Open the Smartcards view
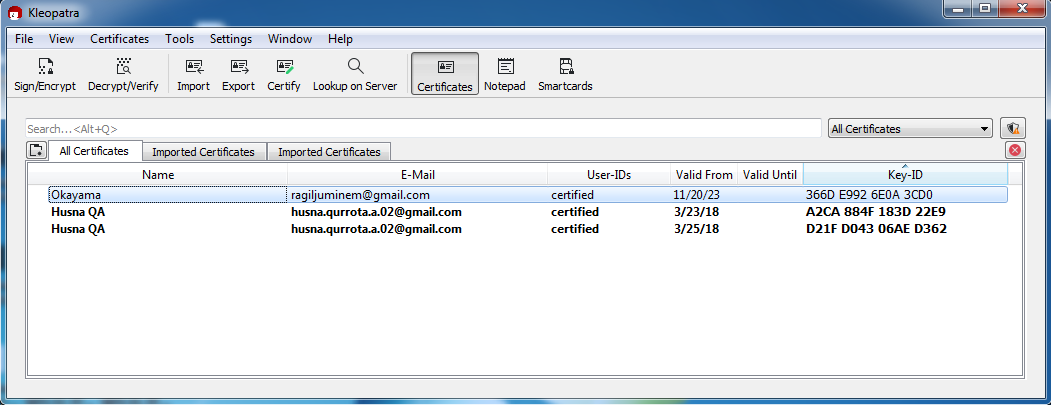The height and width of the screenshot is (405, 1051). (x=565, y=74)
